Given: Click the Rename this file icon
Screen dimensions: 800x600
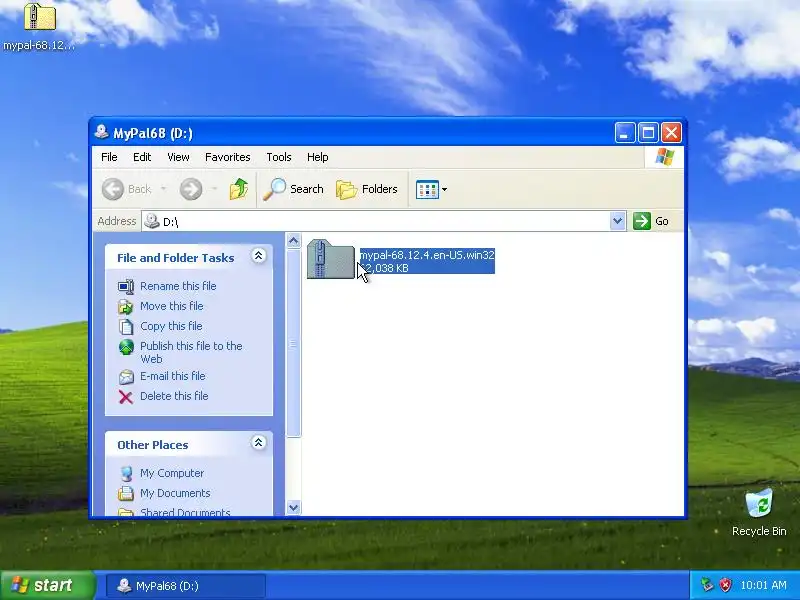Looking at the screenshot, I should tap(126, 287).
